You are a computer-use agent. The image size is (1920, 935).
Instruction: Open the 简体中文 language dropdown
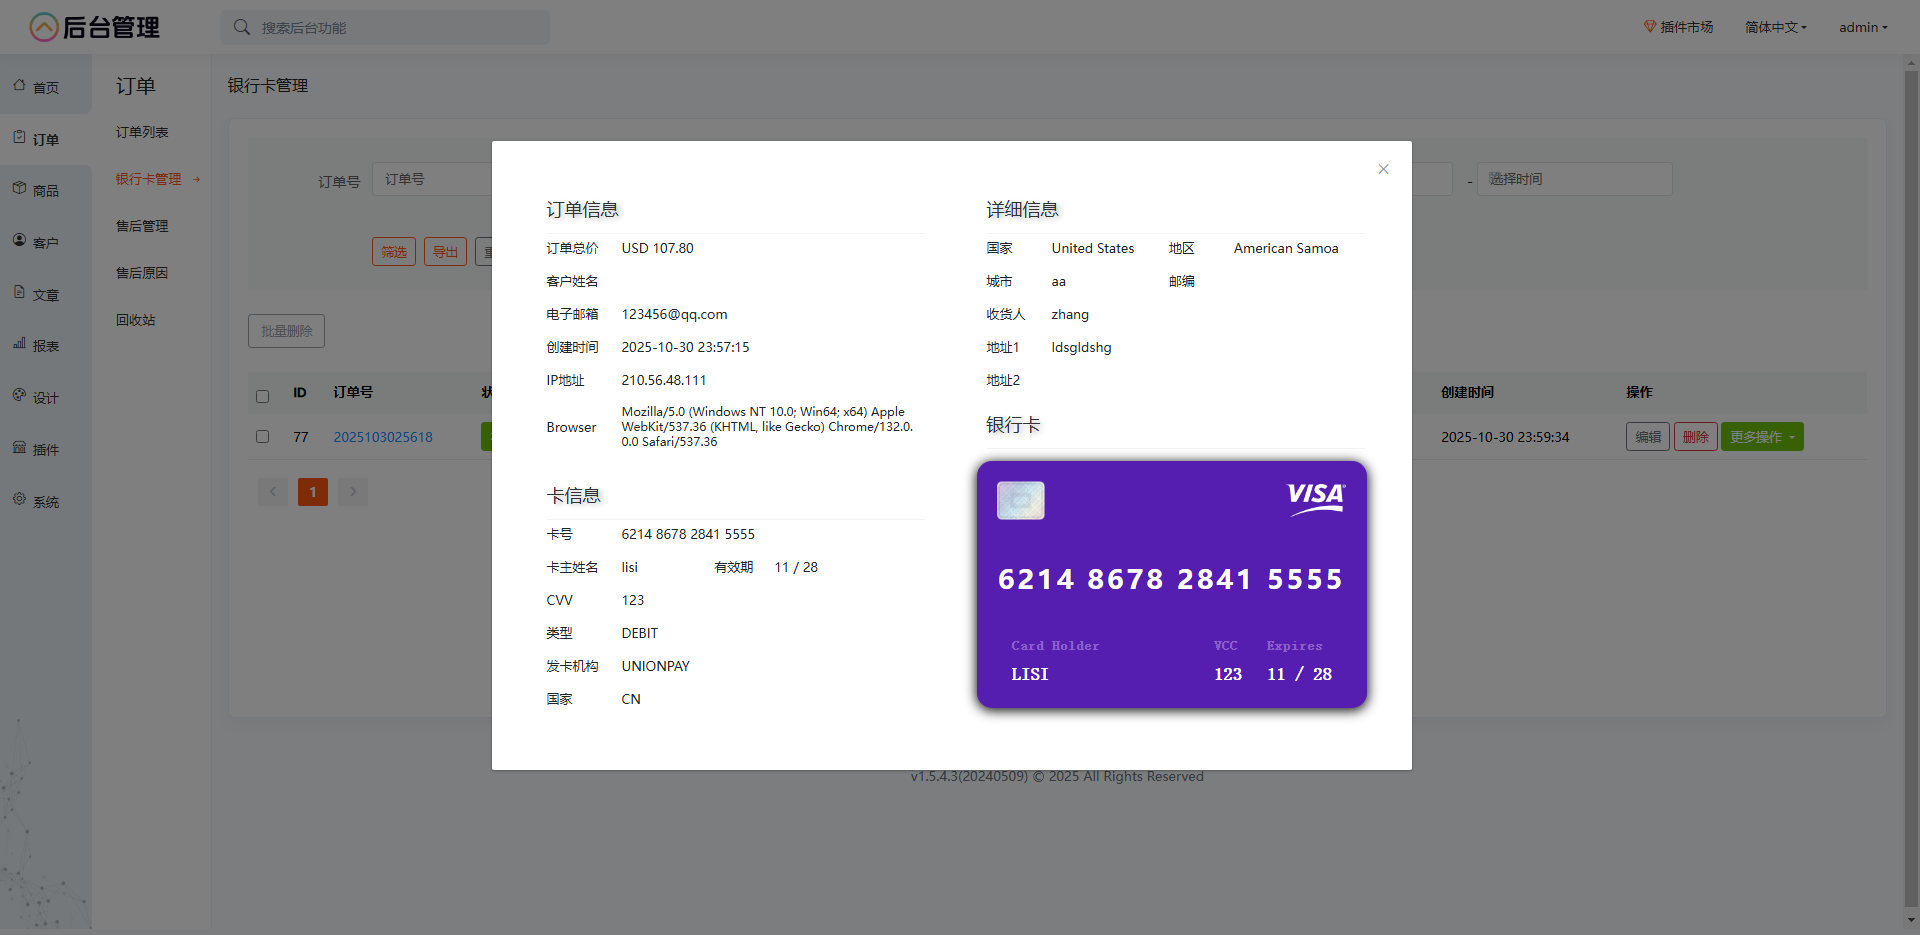point(1775,27)
